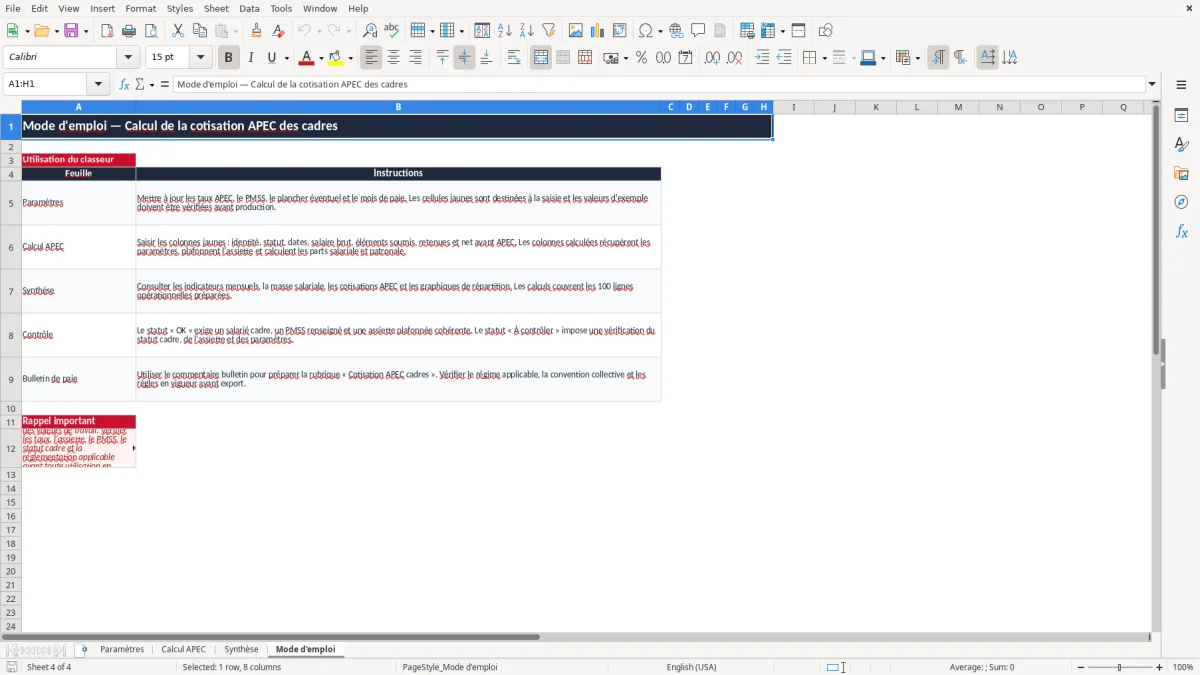This screenshot has width=1200, height=675.
Task: Apply the yellow background color swatch
Action: click(336, 58)
